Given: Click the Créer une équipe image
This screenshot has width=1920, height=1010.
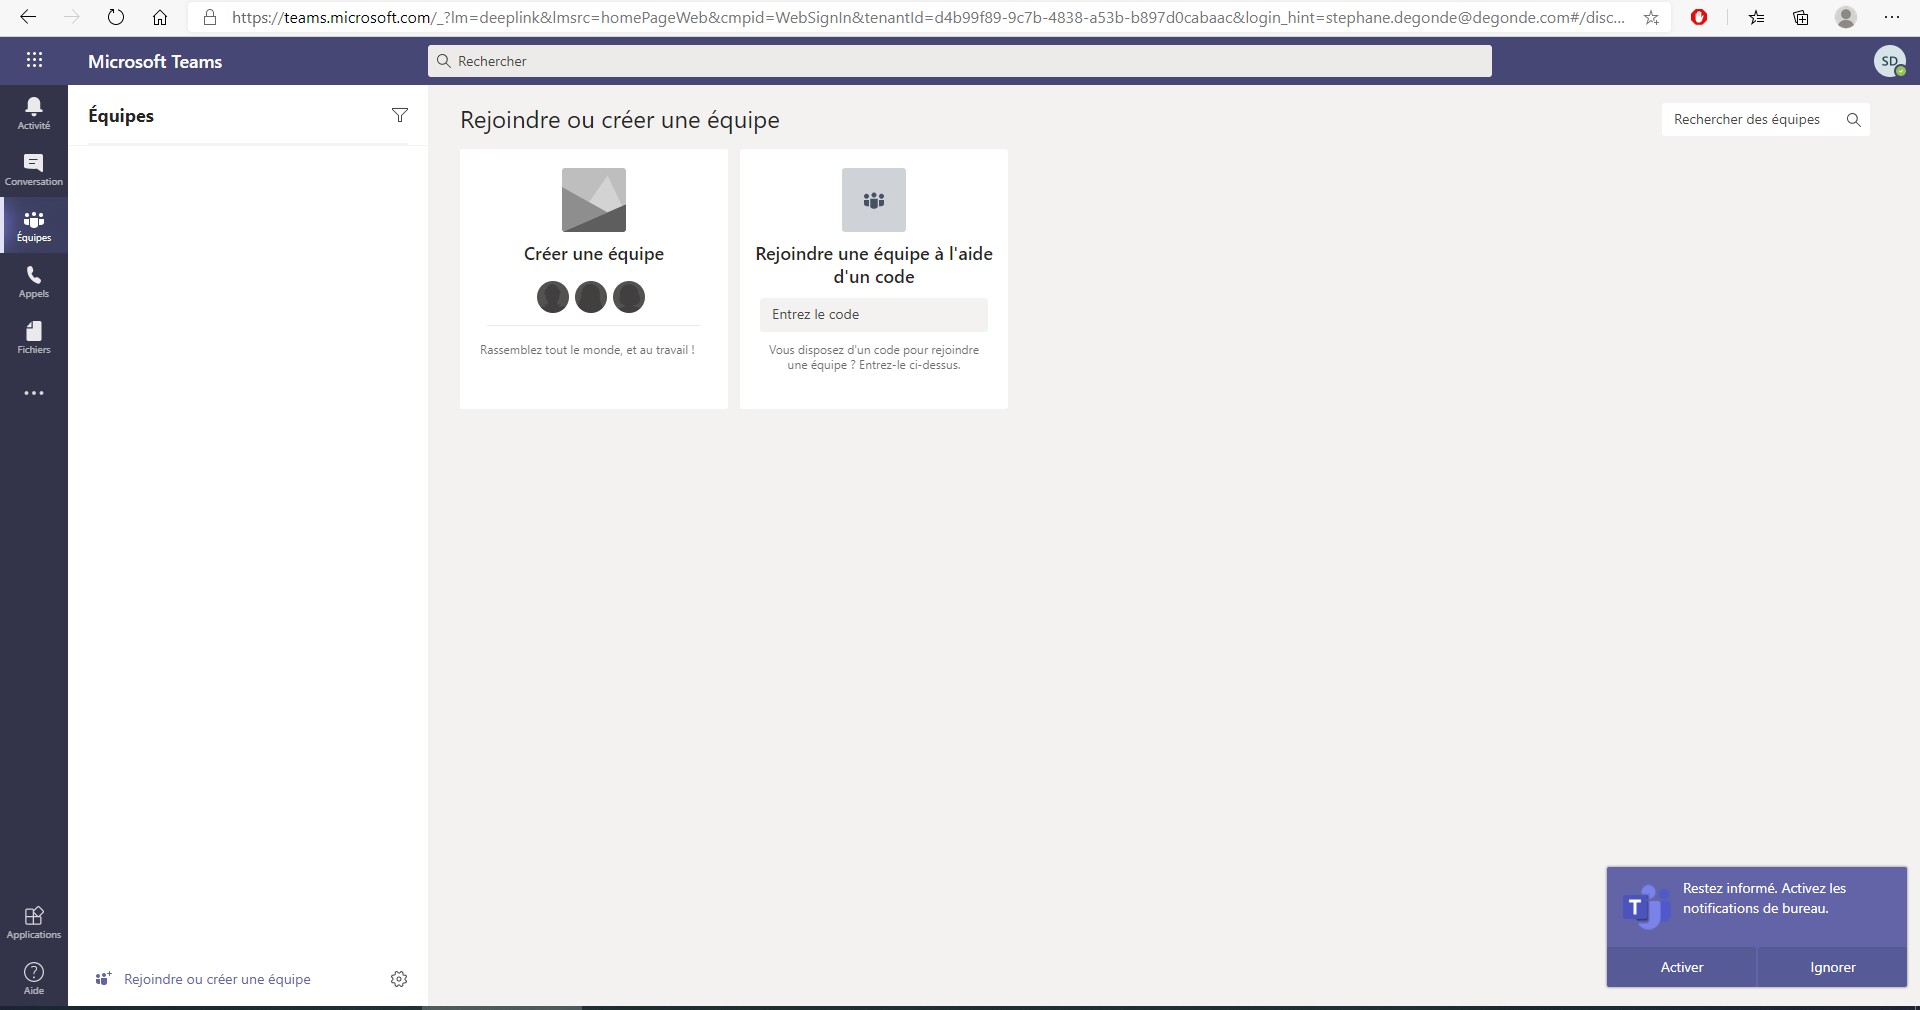Looking at the screenshot, I should (x=594, y=200).
